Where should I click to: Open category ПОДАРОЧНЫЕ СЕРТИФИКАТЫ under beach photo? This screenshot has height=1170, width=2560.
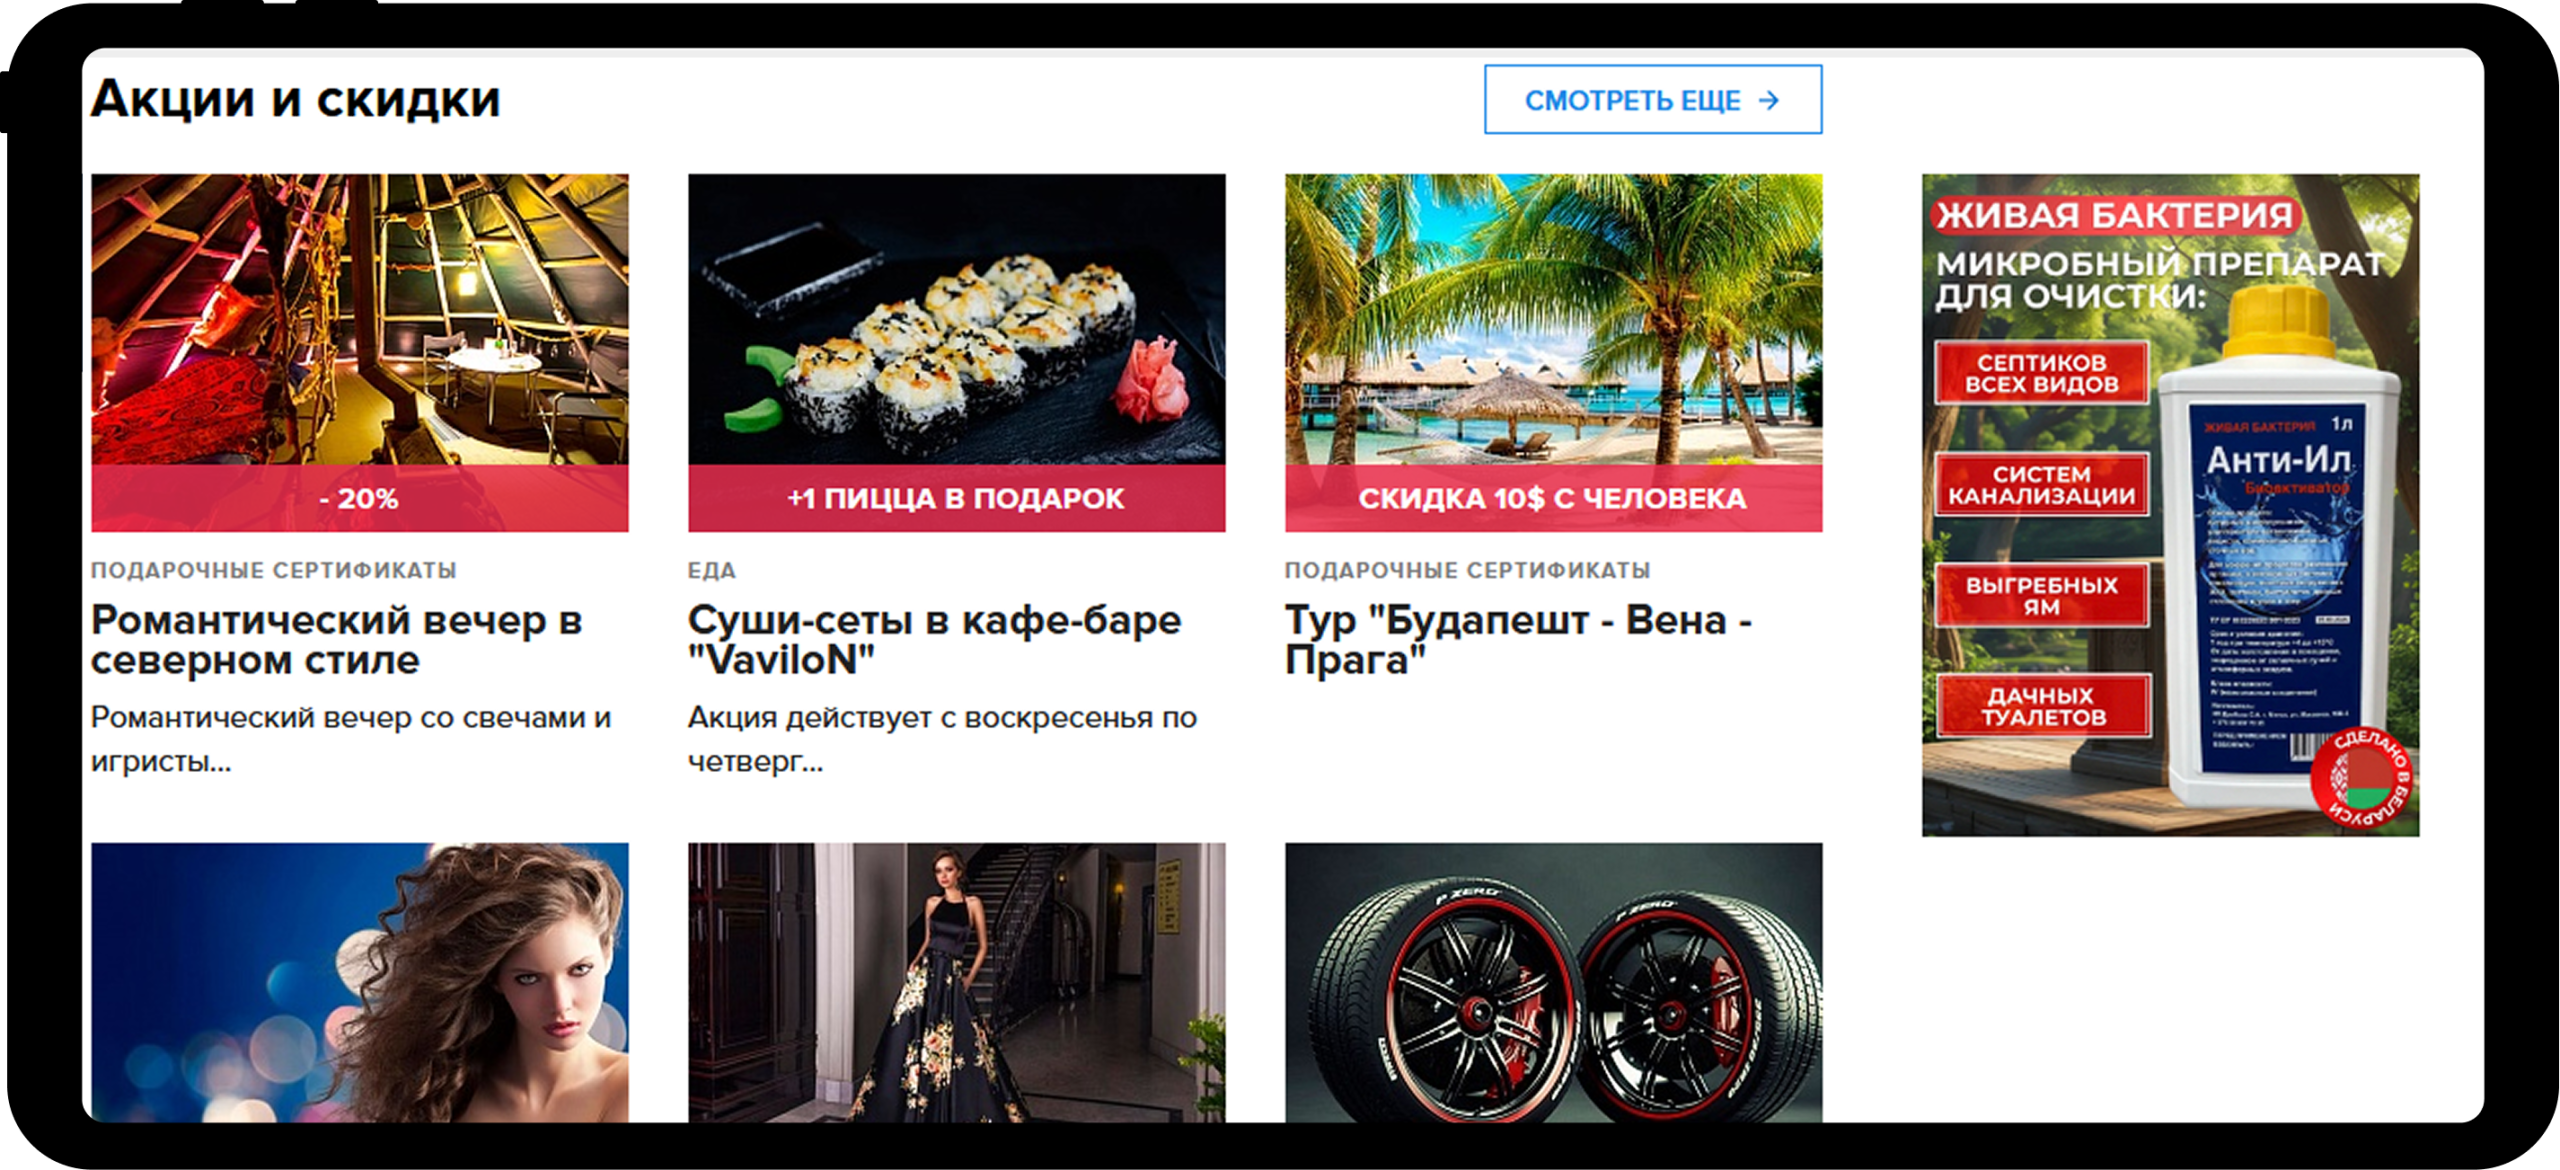coord(1468,570)
